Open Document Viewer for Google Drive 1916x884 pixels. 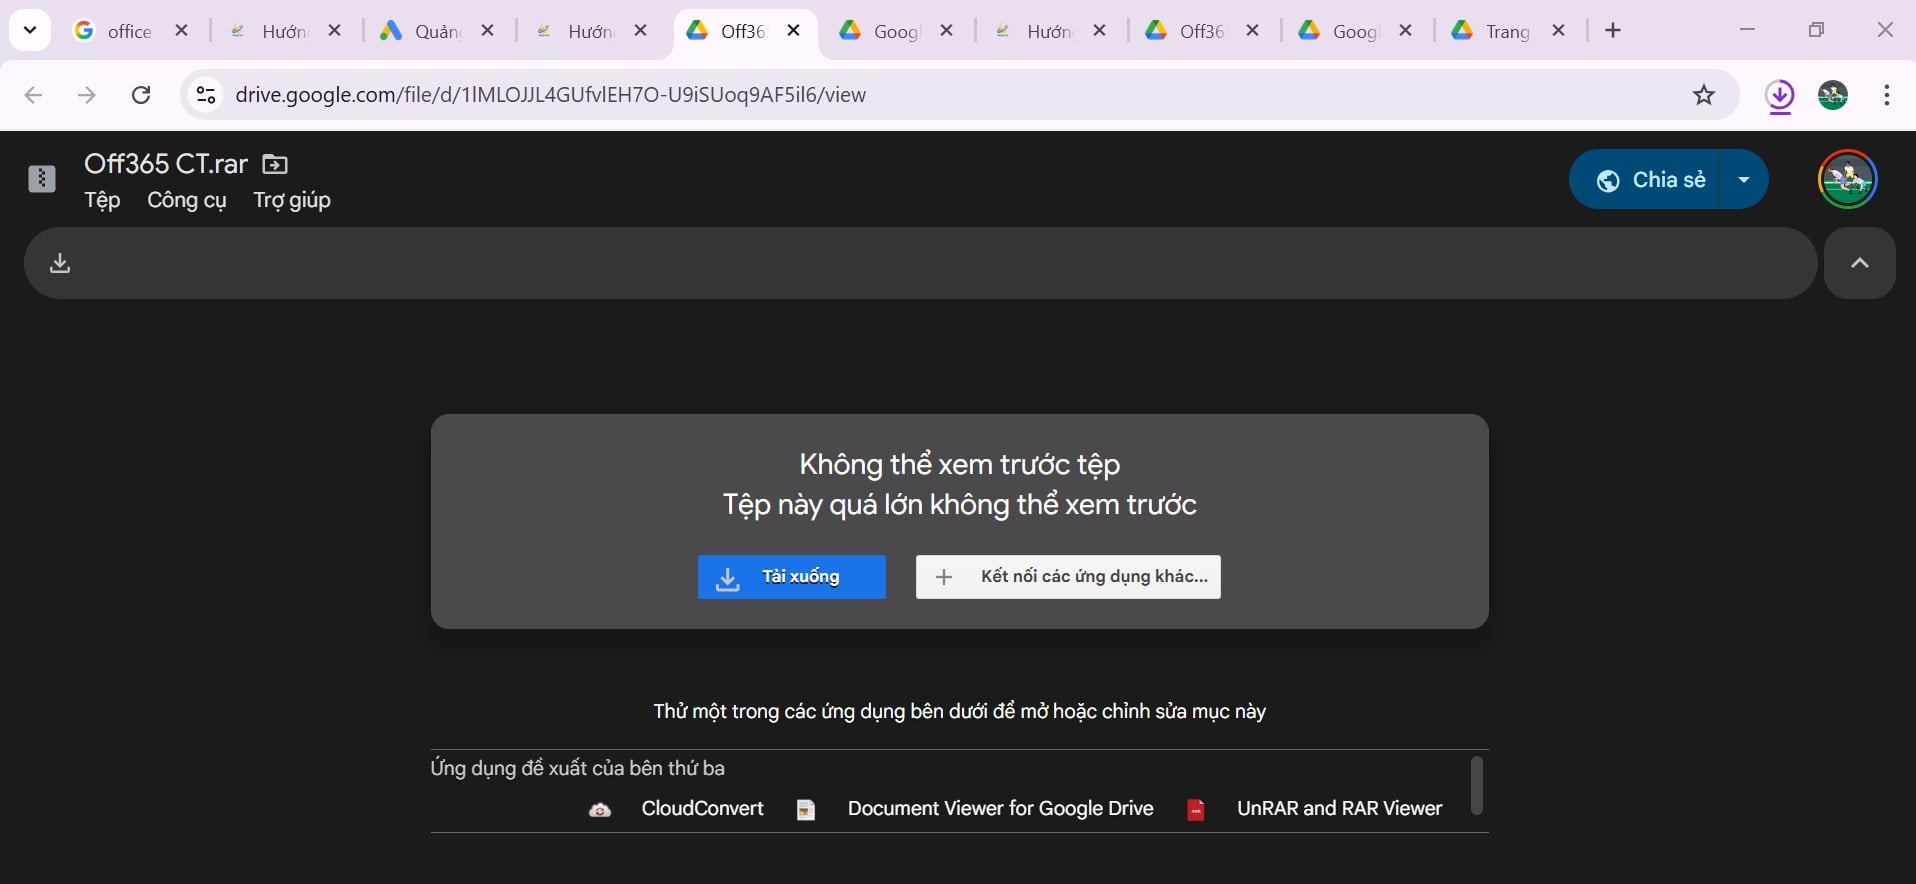(975, 809)
